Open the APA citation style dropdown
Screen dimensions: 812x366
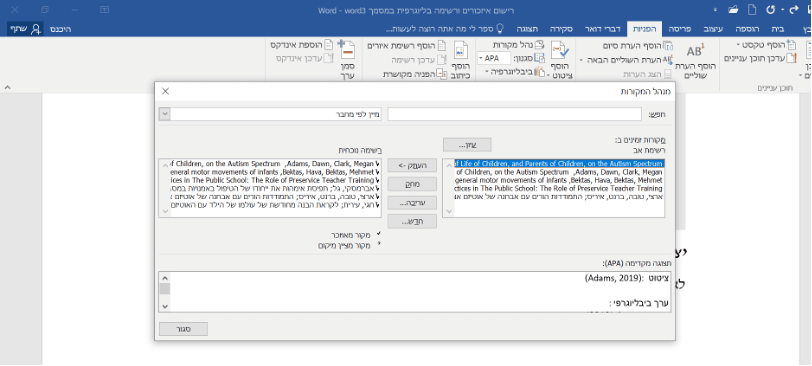(494, 58)
